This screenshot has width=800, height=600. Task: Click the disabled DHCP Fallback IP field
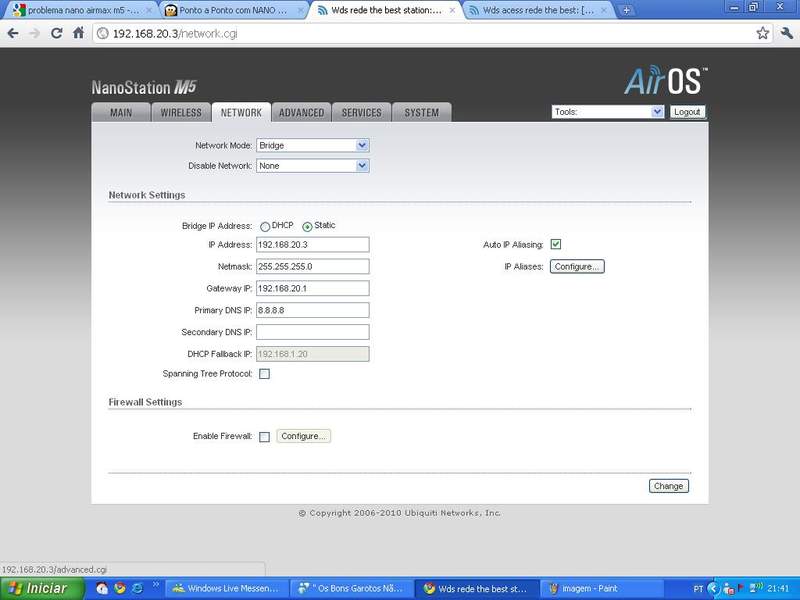pyautogui.click(x=313, y=354)
